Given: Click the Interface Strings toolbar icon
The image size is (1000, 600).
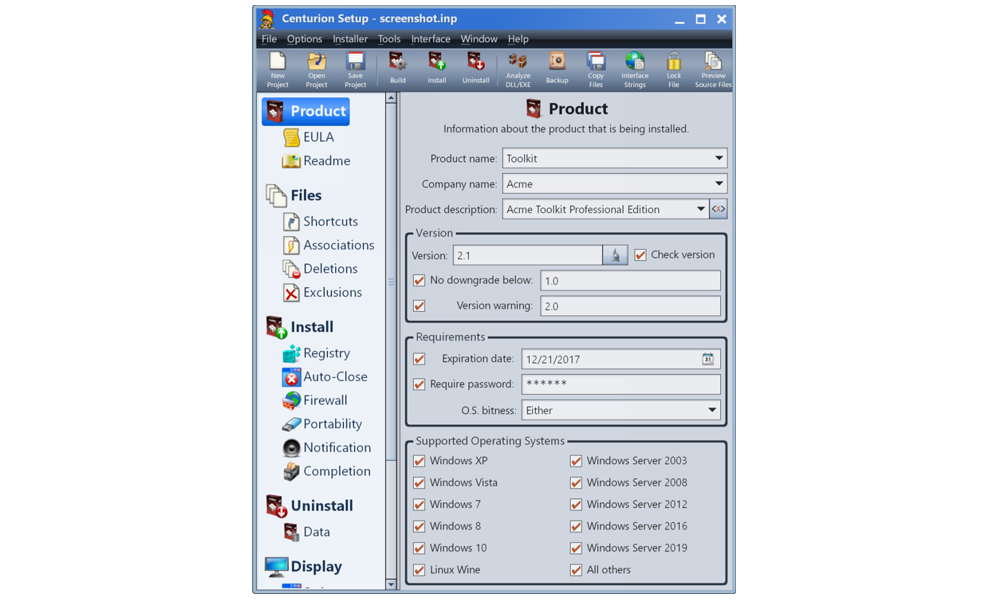Looking at the screenshot, I should (634, 68).
